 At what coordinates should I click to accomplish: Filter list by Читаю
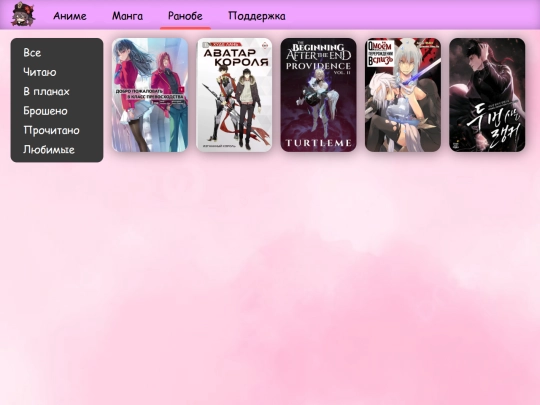(40, 72)
